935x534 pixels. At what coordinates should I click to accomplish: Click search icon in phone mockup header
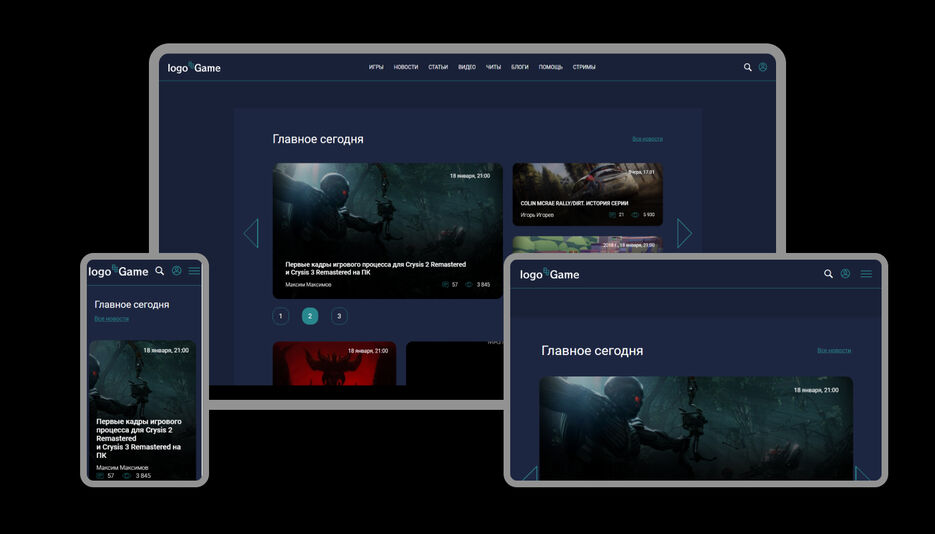(x=159, y=271)
